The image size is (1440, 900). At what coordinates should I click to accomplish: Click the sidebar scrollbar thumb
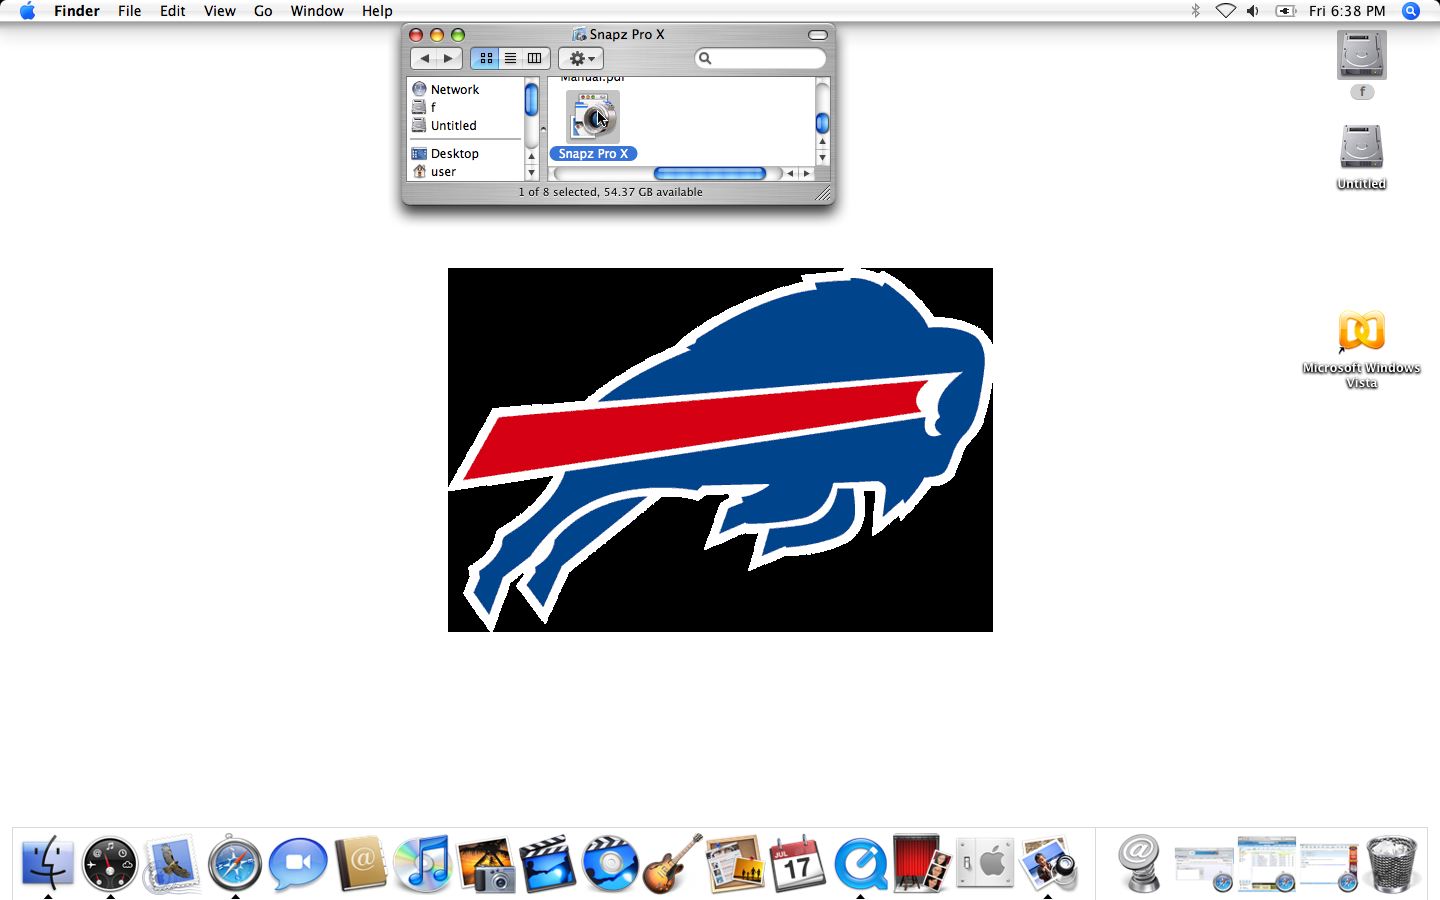pos(531,99)
